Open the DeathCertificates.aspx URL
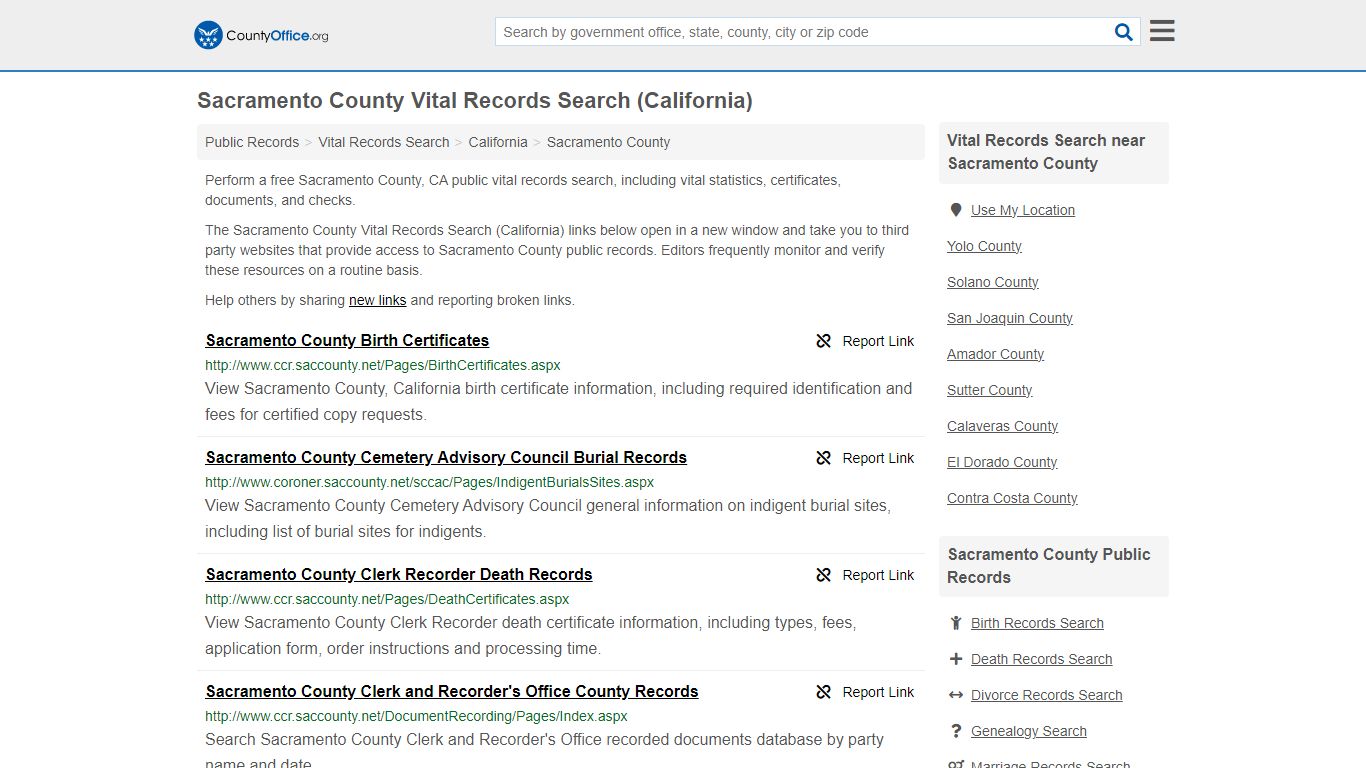Image resolution: width=1366 pixels, height=768 pixels. [387, 599]
